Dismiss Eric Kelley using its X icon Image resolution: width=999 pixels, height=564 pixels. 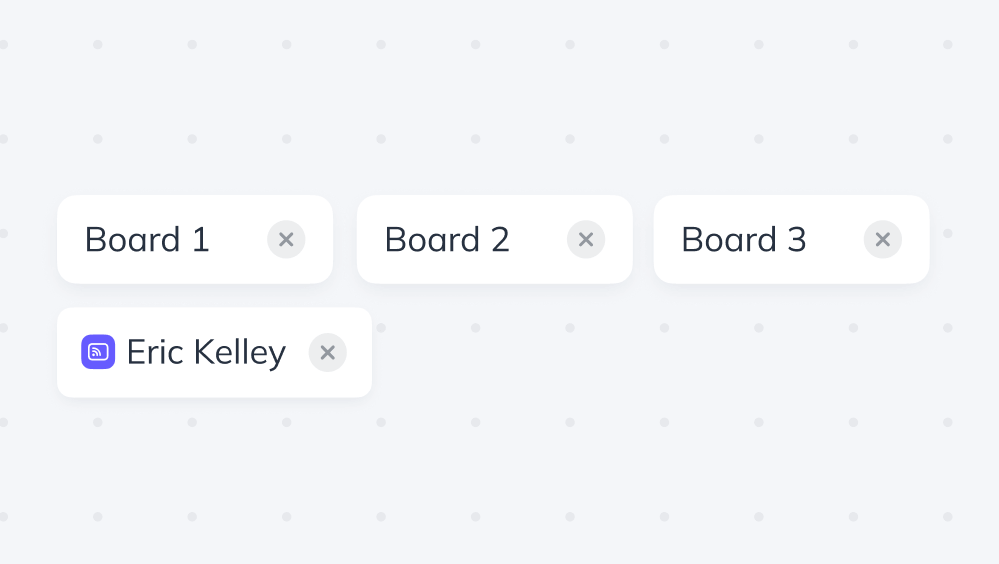328,353
